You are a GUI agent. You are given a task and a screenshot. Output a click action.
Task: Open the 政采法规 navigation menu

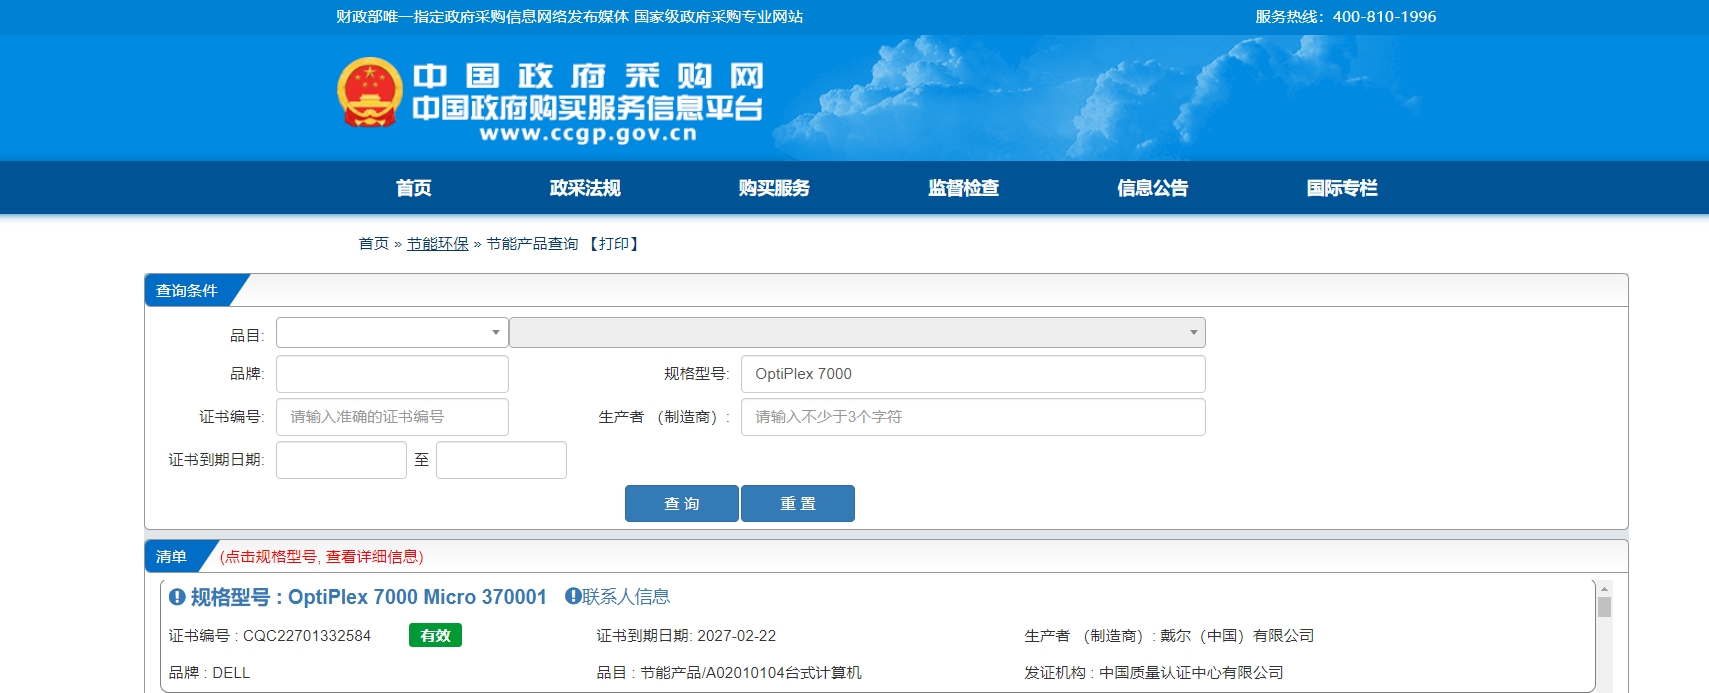(585, 188)
